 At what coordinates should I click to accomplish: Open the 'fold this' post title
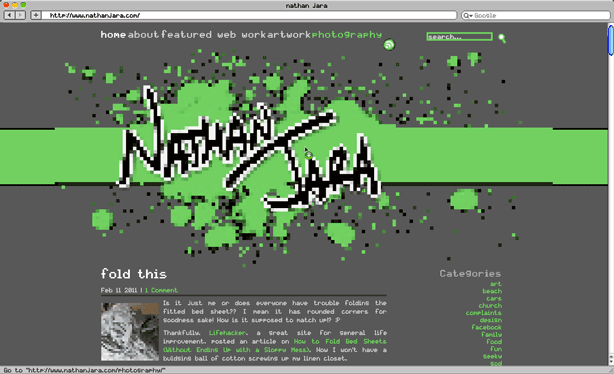[134, 274]
